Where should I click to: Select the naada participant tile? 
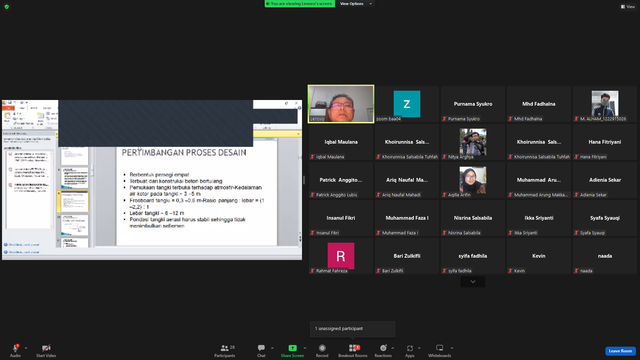pos(605,256)
